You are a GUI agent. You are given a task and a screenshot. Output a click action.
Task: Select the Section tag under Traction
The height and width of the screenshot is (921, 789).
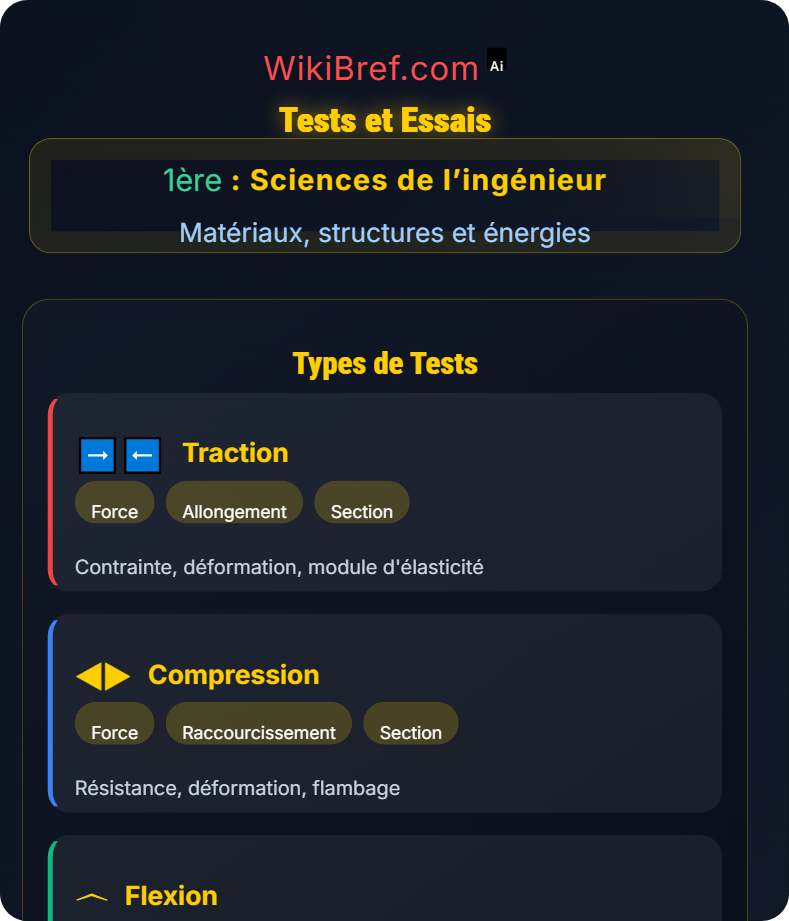coord(362,502)
